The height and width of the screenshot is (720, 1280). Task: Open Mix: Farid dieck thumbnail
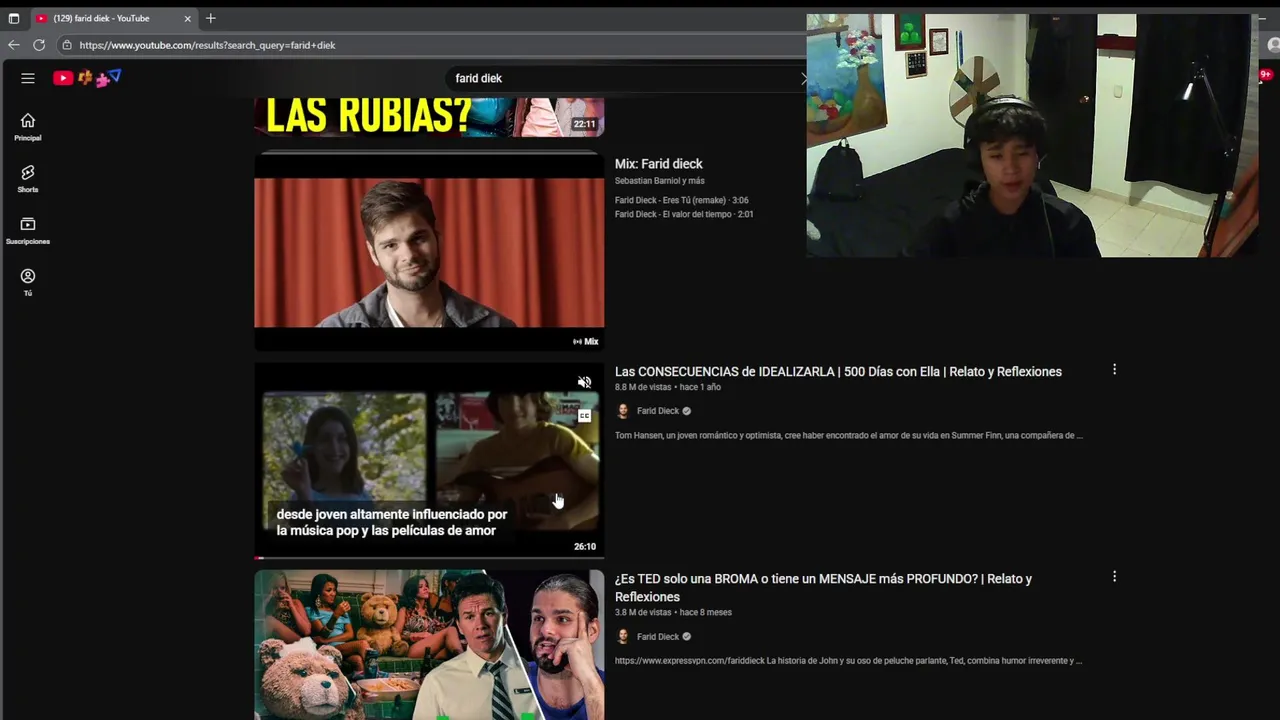pos(429,252)
